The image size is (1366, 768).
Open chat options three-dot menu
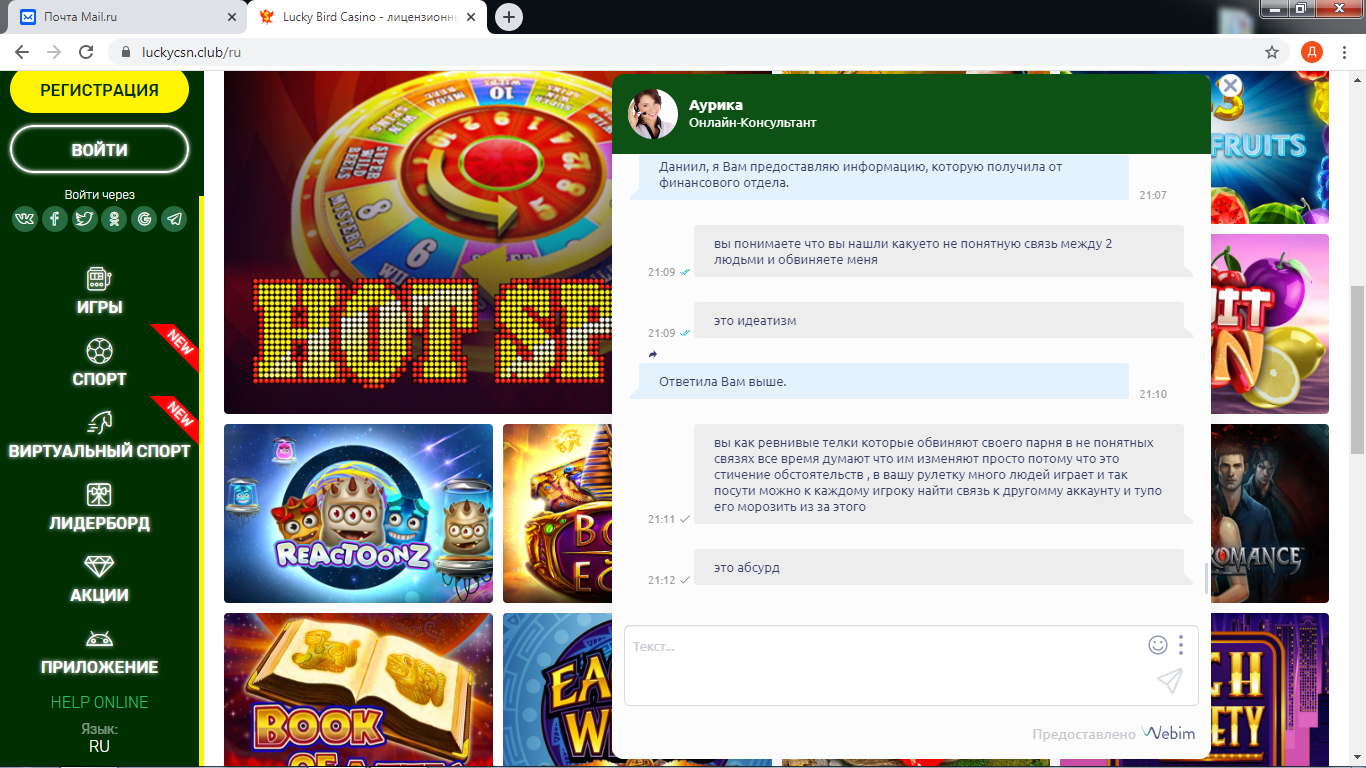[1181, 645]
